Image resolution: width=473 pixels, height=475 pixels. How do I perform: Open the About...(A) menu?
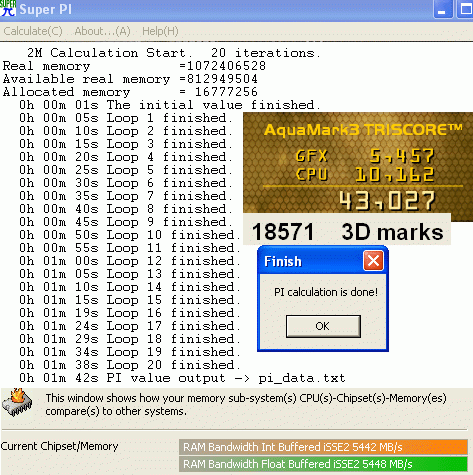[102, 31]
